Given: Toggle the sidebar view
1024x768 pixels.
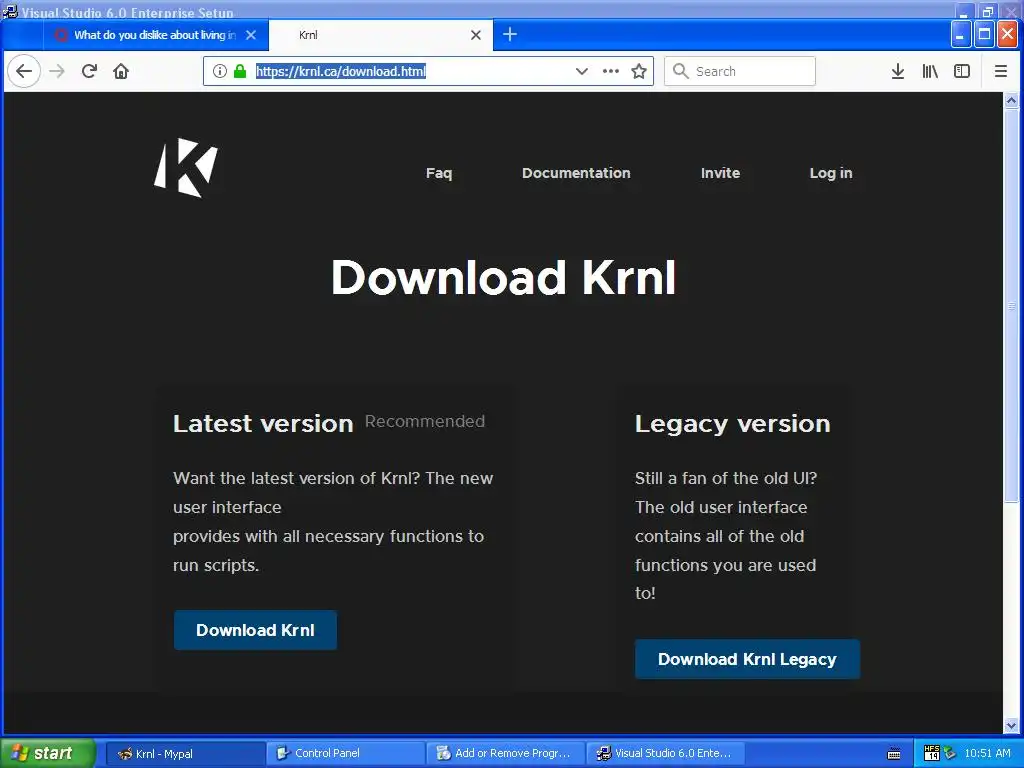Looking at the screenshot, I should (962, 71).
